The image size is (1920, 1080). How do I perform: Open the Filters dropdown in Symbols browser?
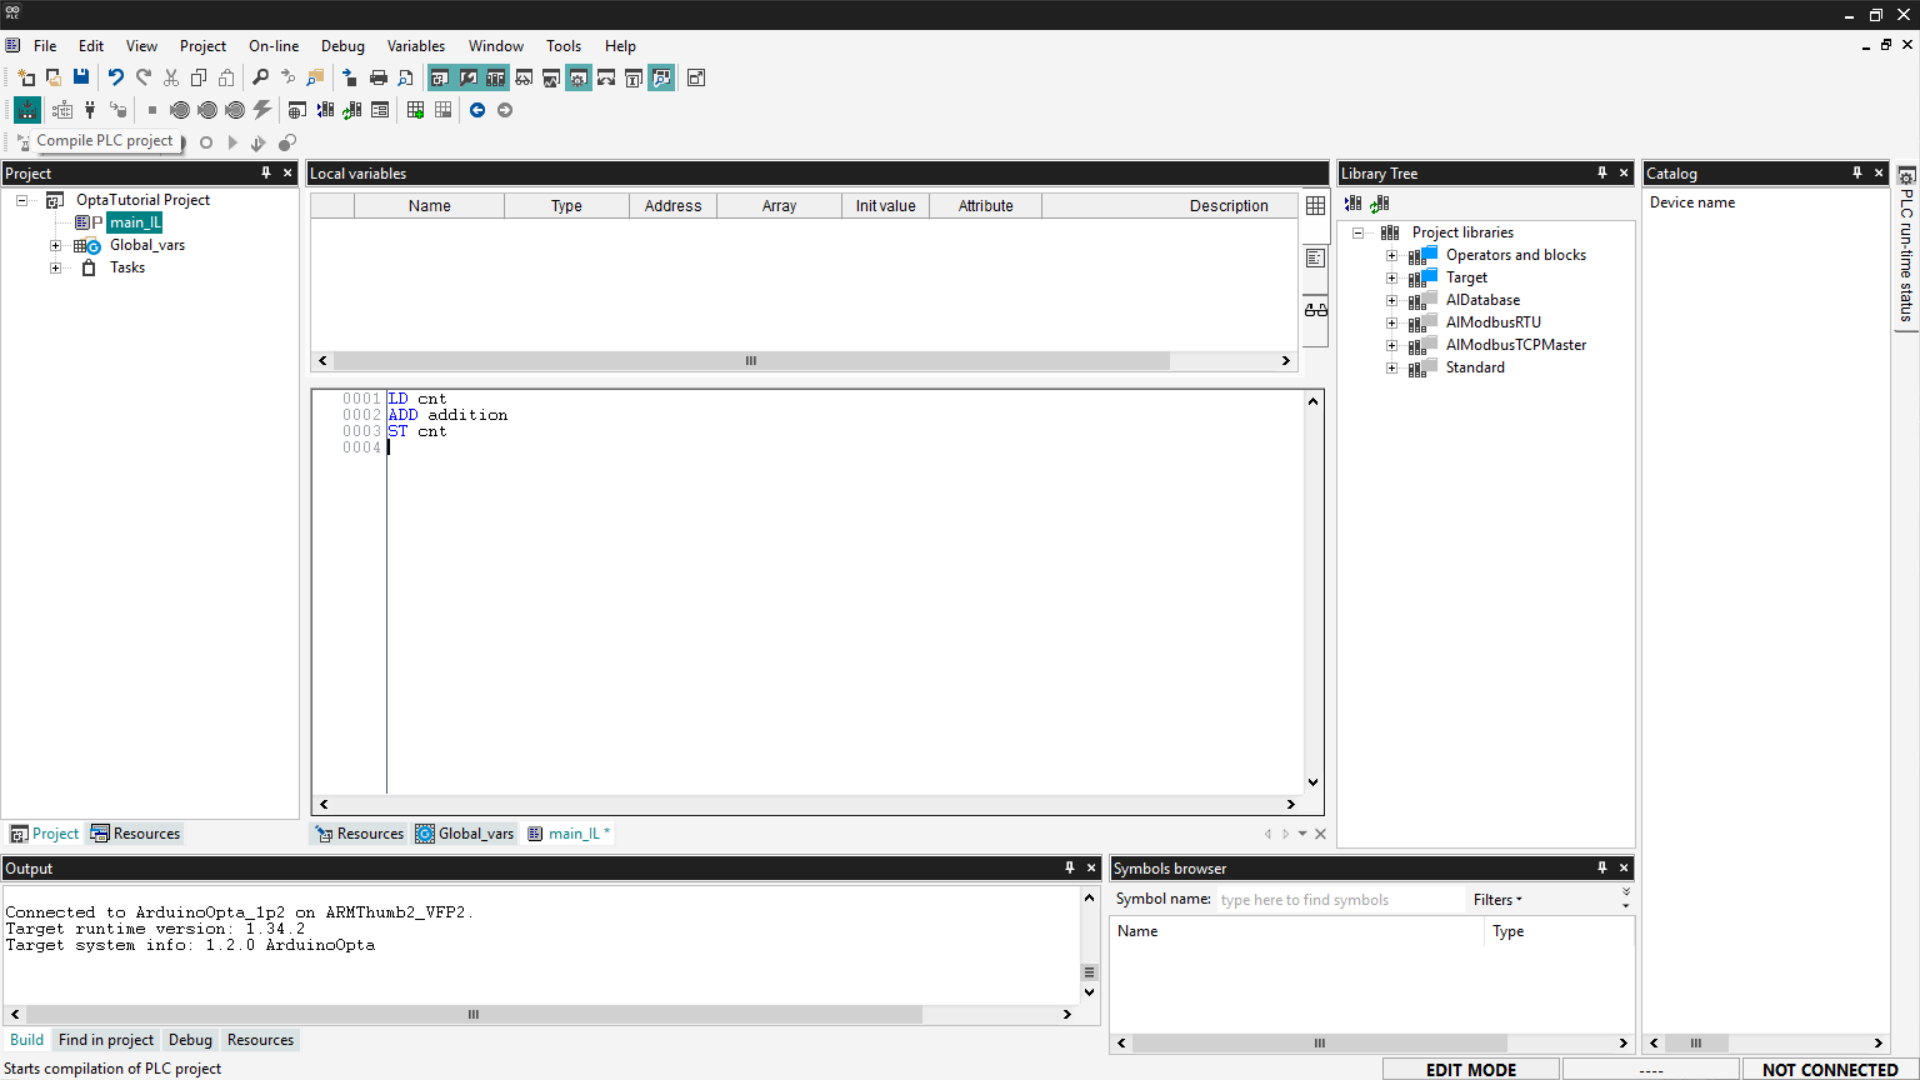(x=1497, y=900)
